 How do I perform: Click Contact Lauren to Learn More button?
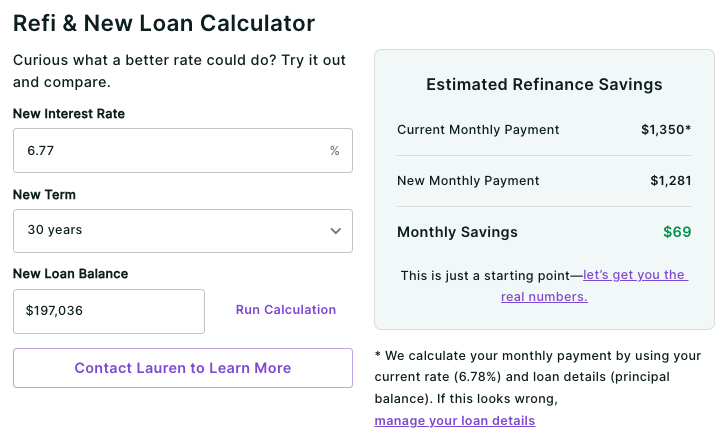[183, 368]
